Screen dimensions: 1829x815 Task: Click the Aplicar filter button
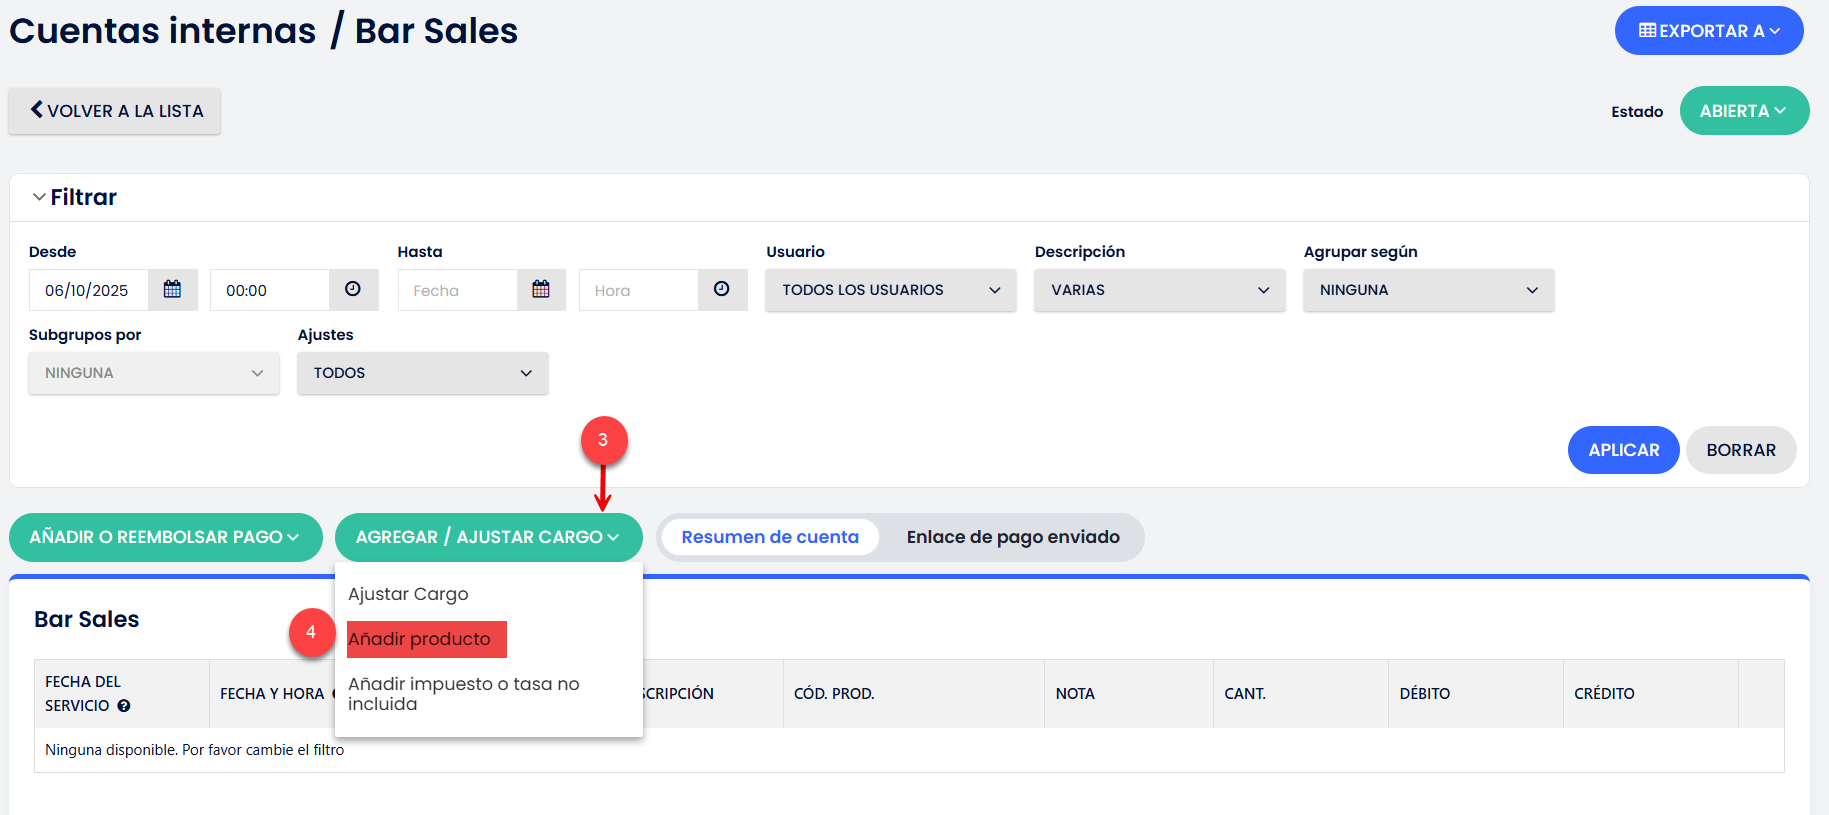1622,450
